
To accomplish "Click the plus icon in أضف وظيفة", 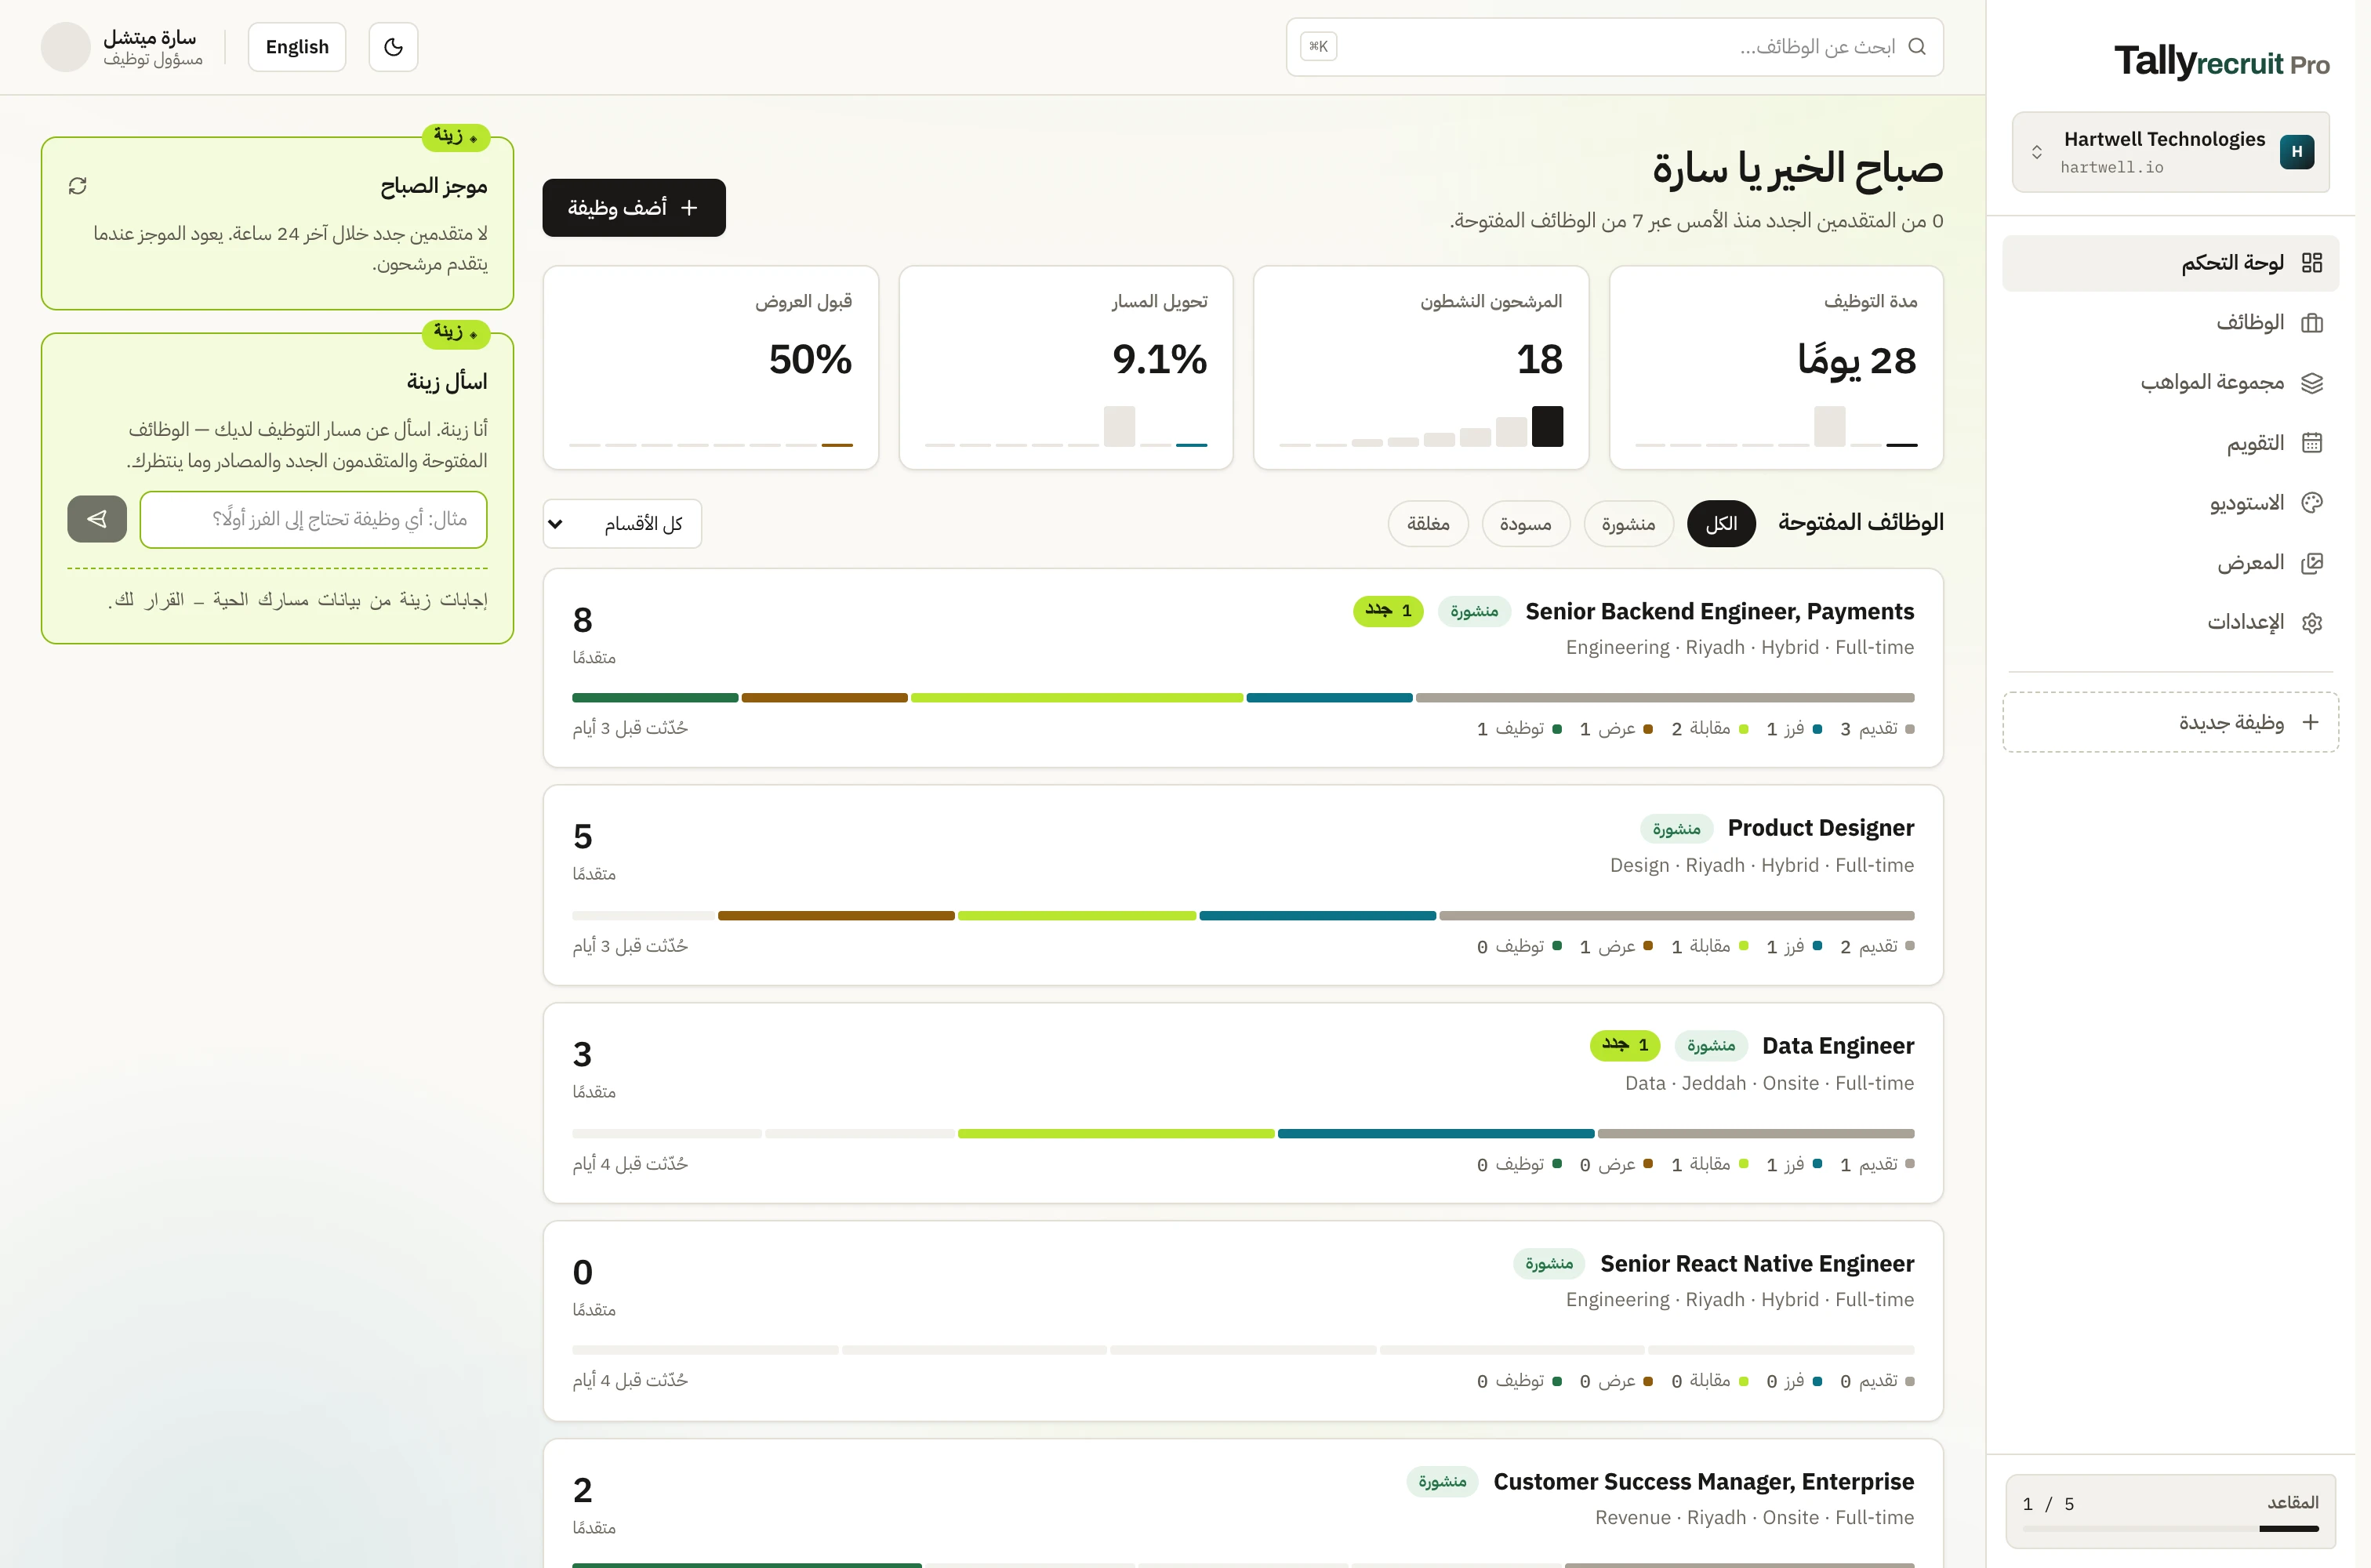I will [x=689, y=208].
